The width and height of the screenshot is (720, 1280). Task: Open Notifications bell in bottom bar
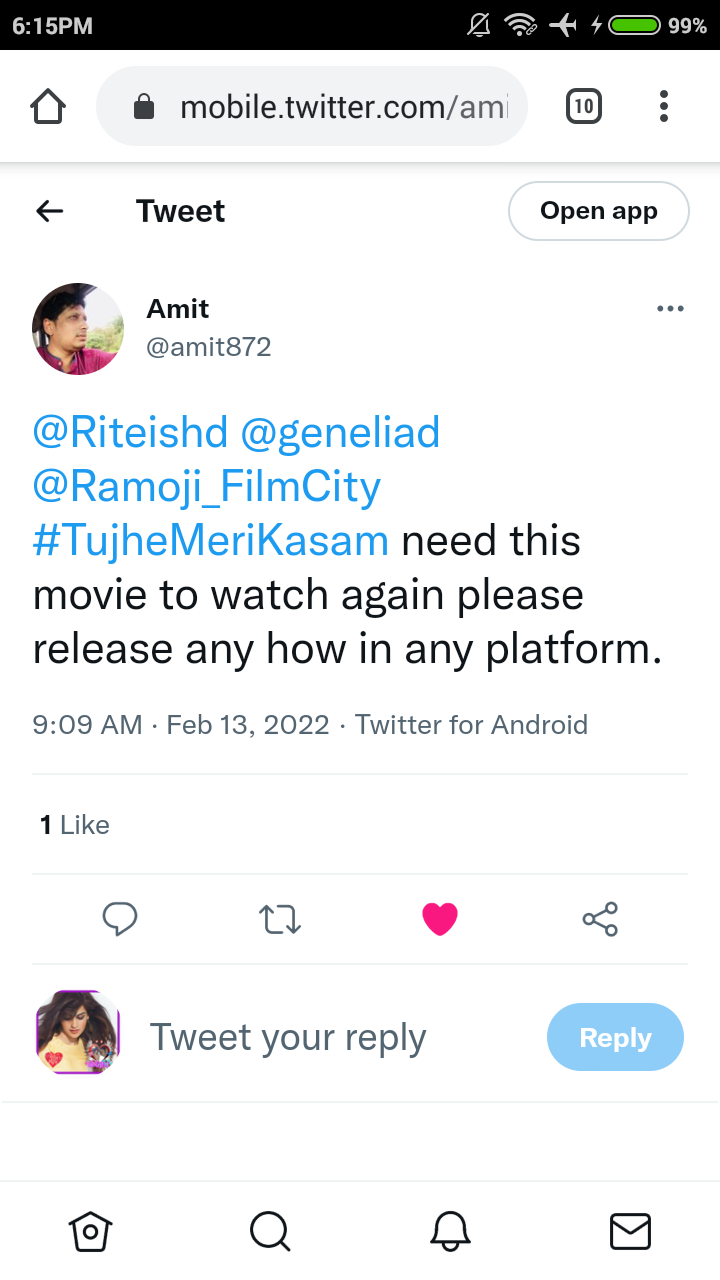coord(450,1231)
